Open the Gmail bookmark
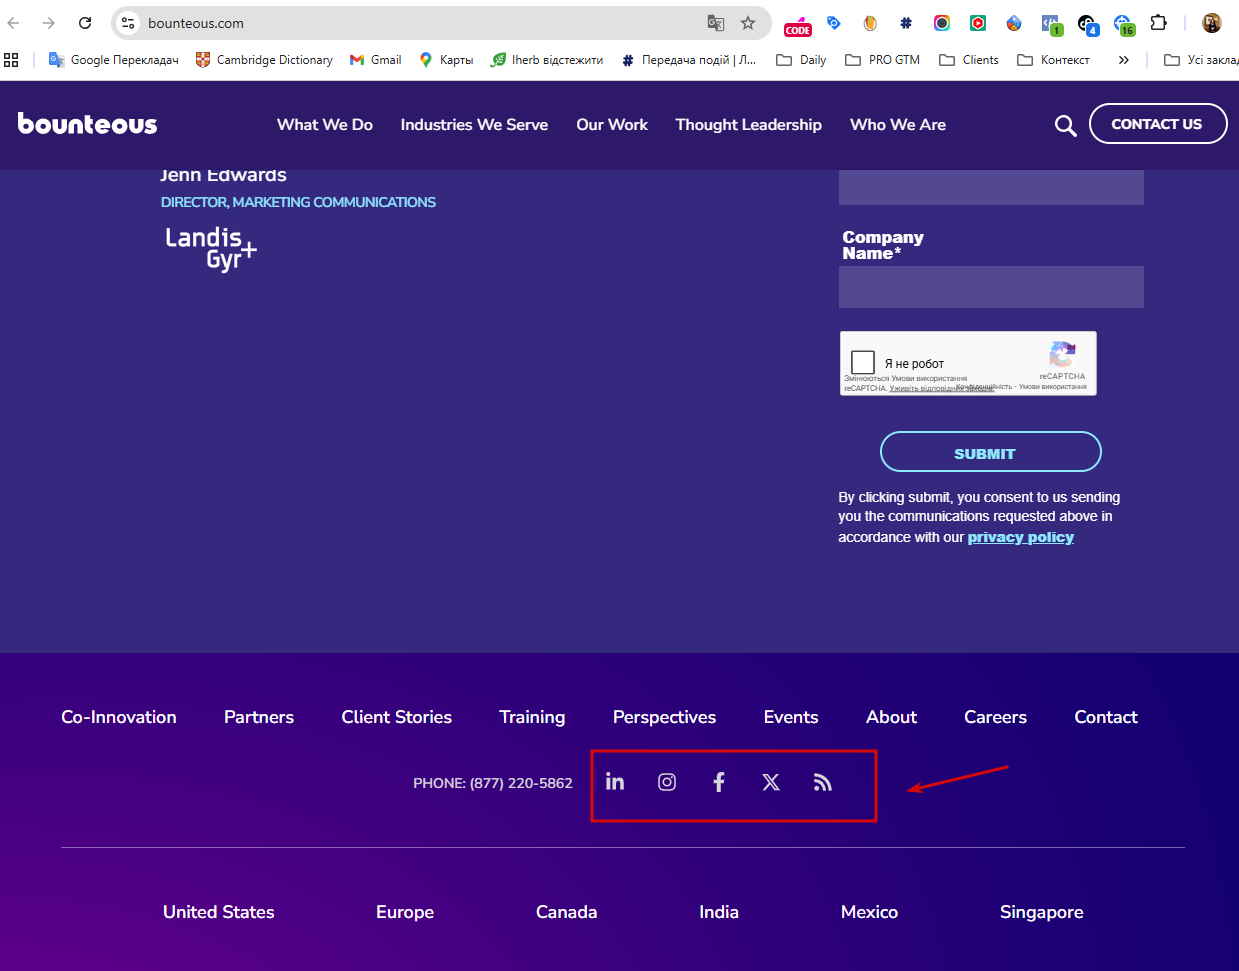This screenshot has height=971, width=1239. [x=376, y=60]
